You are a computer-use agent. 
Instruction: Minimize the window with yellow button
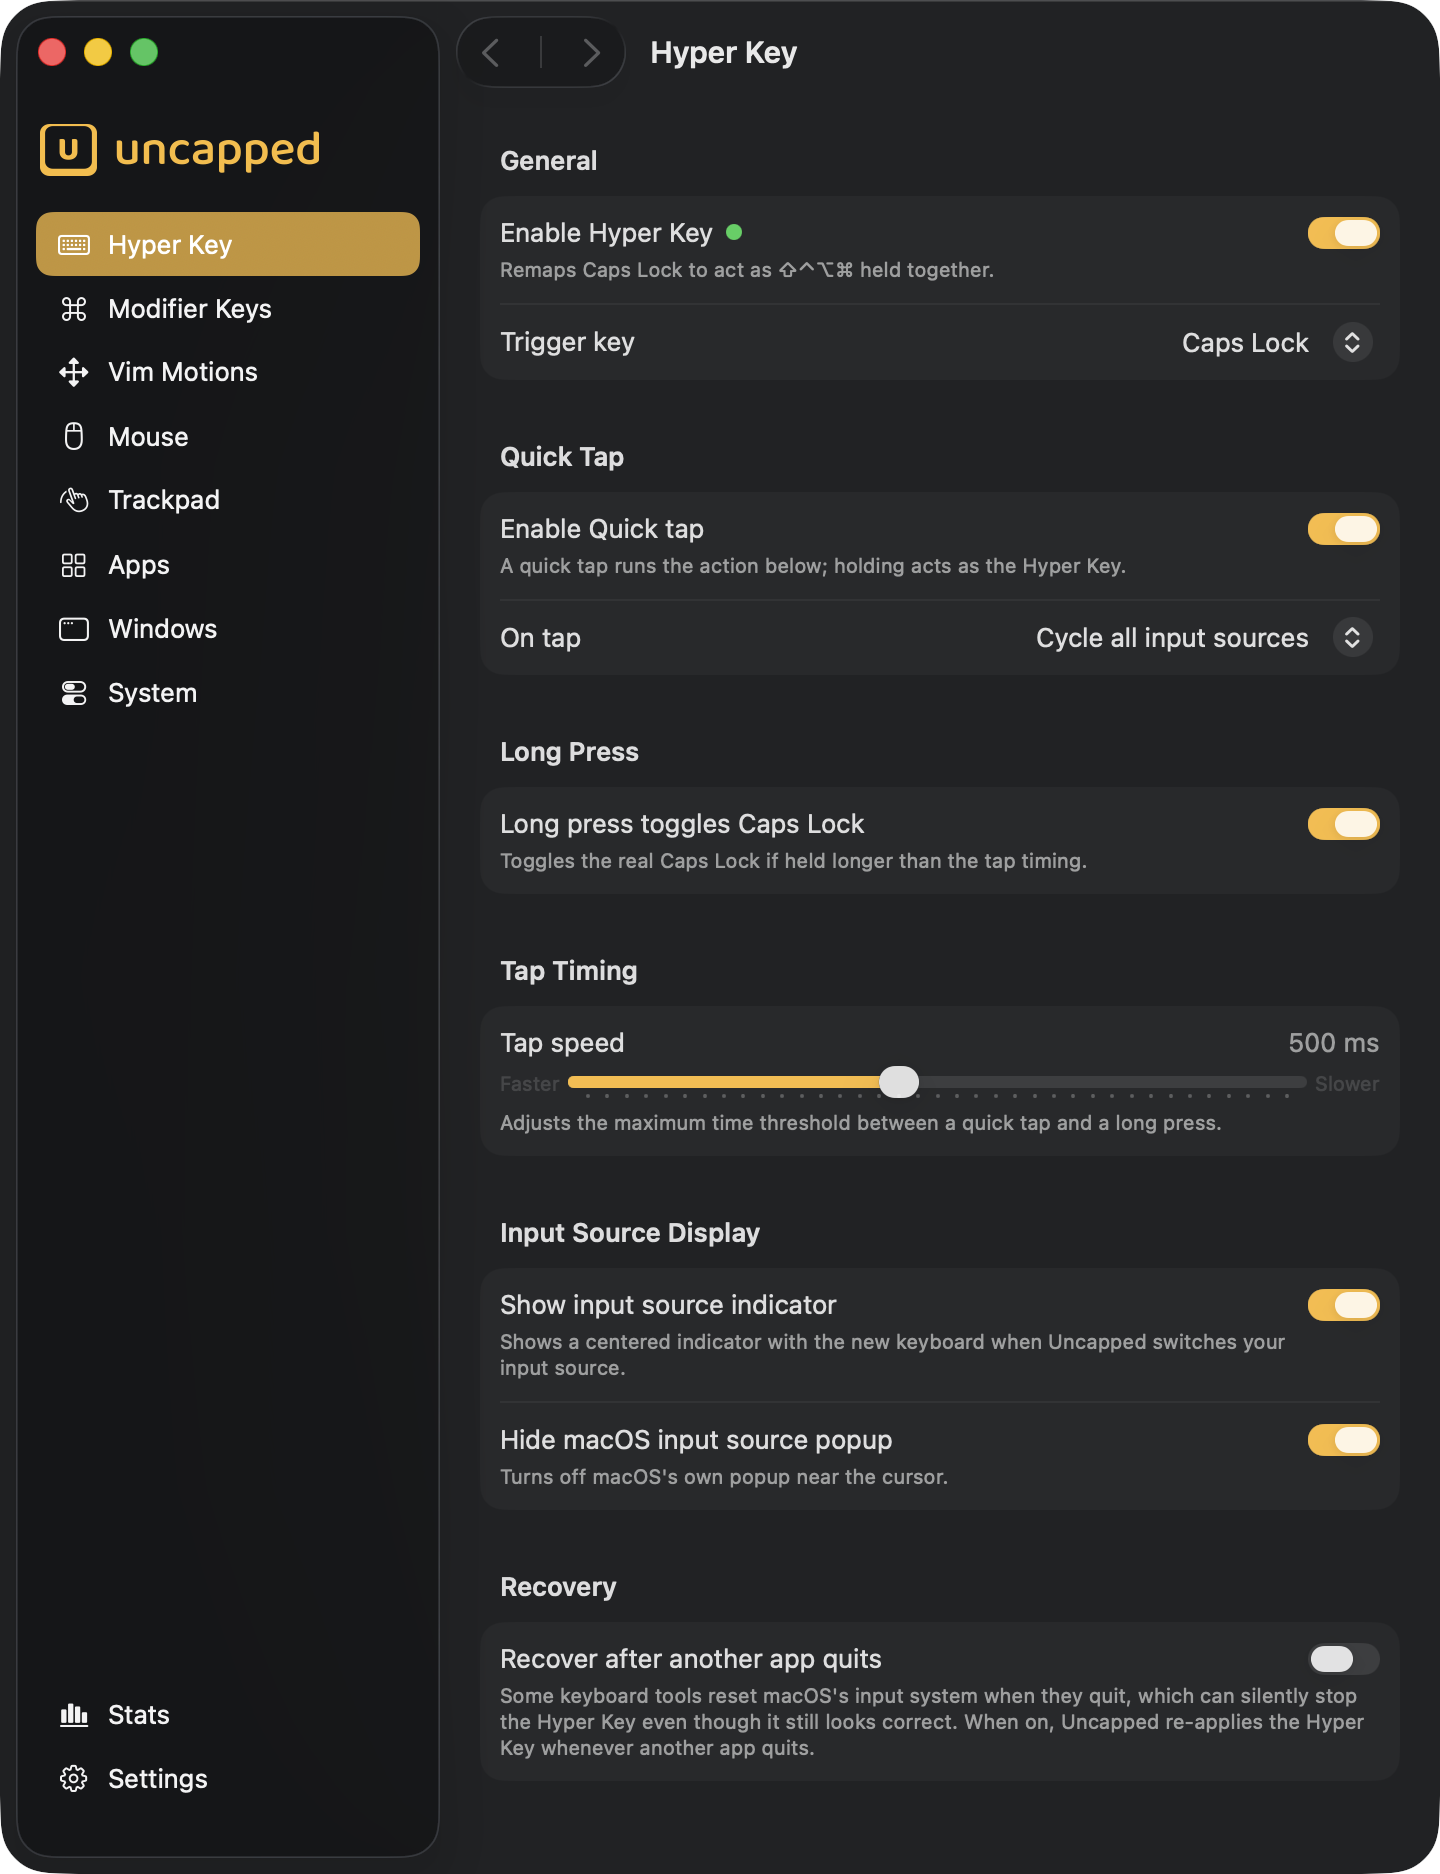point(98,52)
